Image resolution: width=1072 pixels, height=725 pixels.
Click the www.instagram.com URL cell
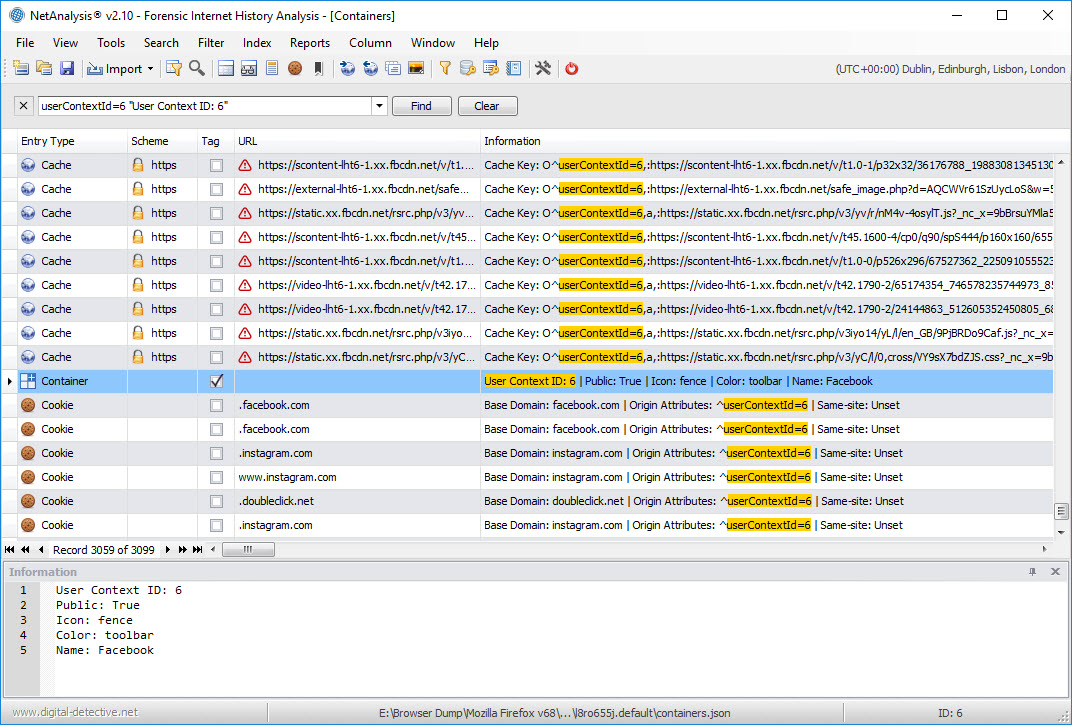pos(357,477)
